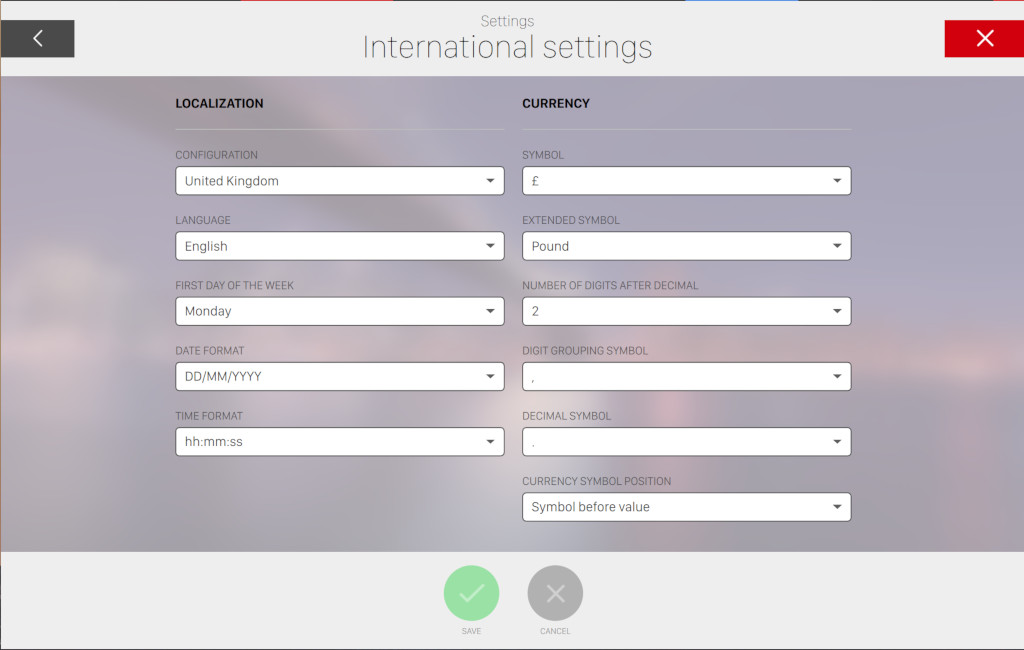1024x650 pixels.
Task: Open the Decimal Symbol dropdown
Action: click(686, 441)
